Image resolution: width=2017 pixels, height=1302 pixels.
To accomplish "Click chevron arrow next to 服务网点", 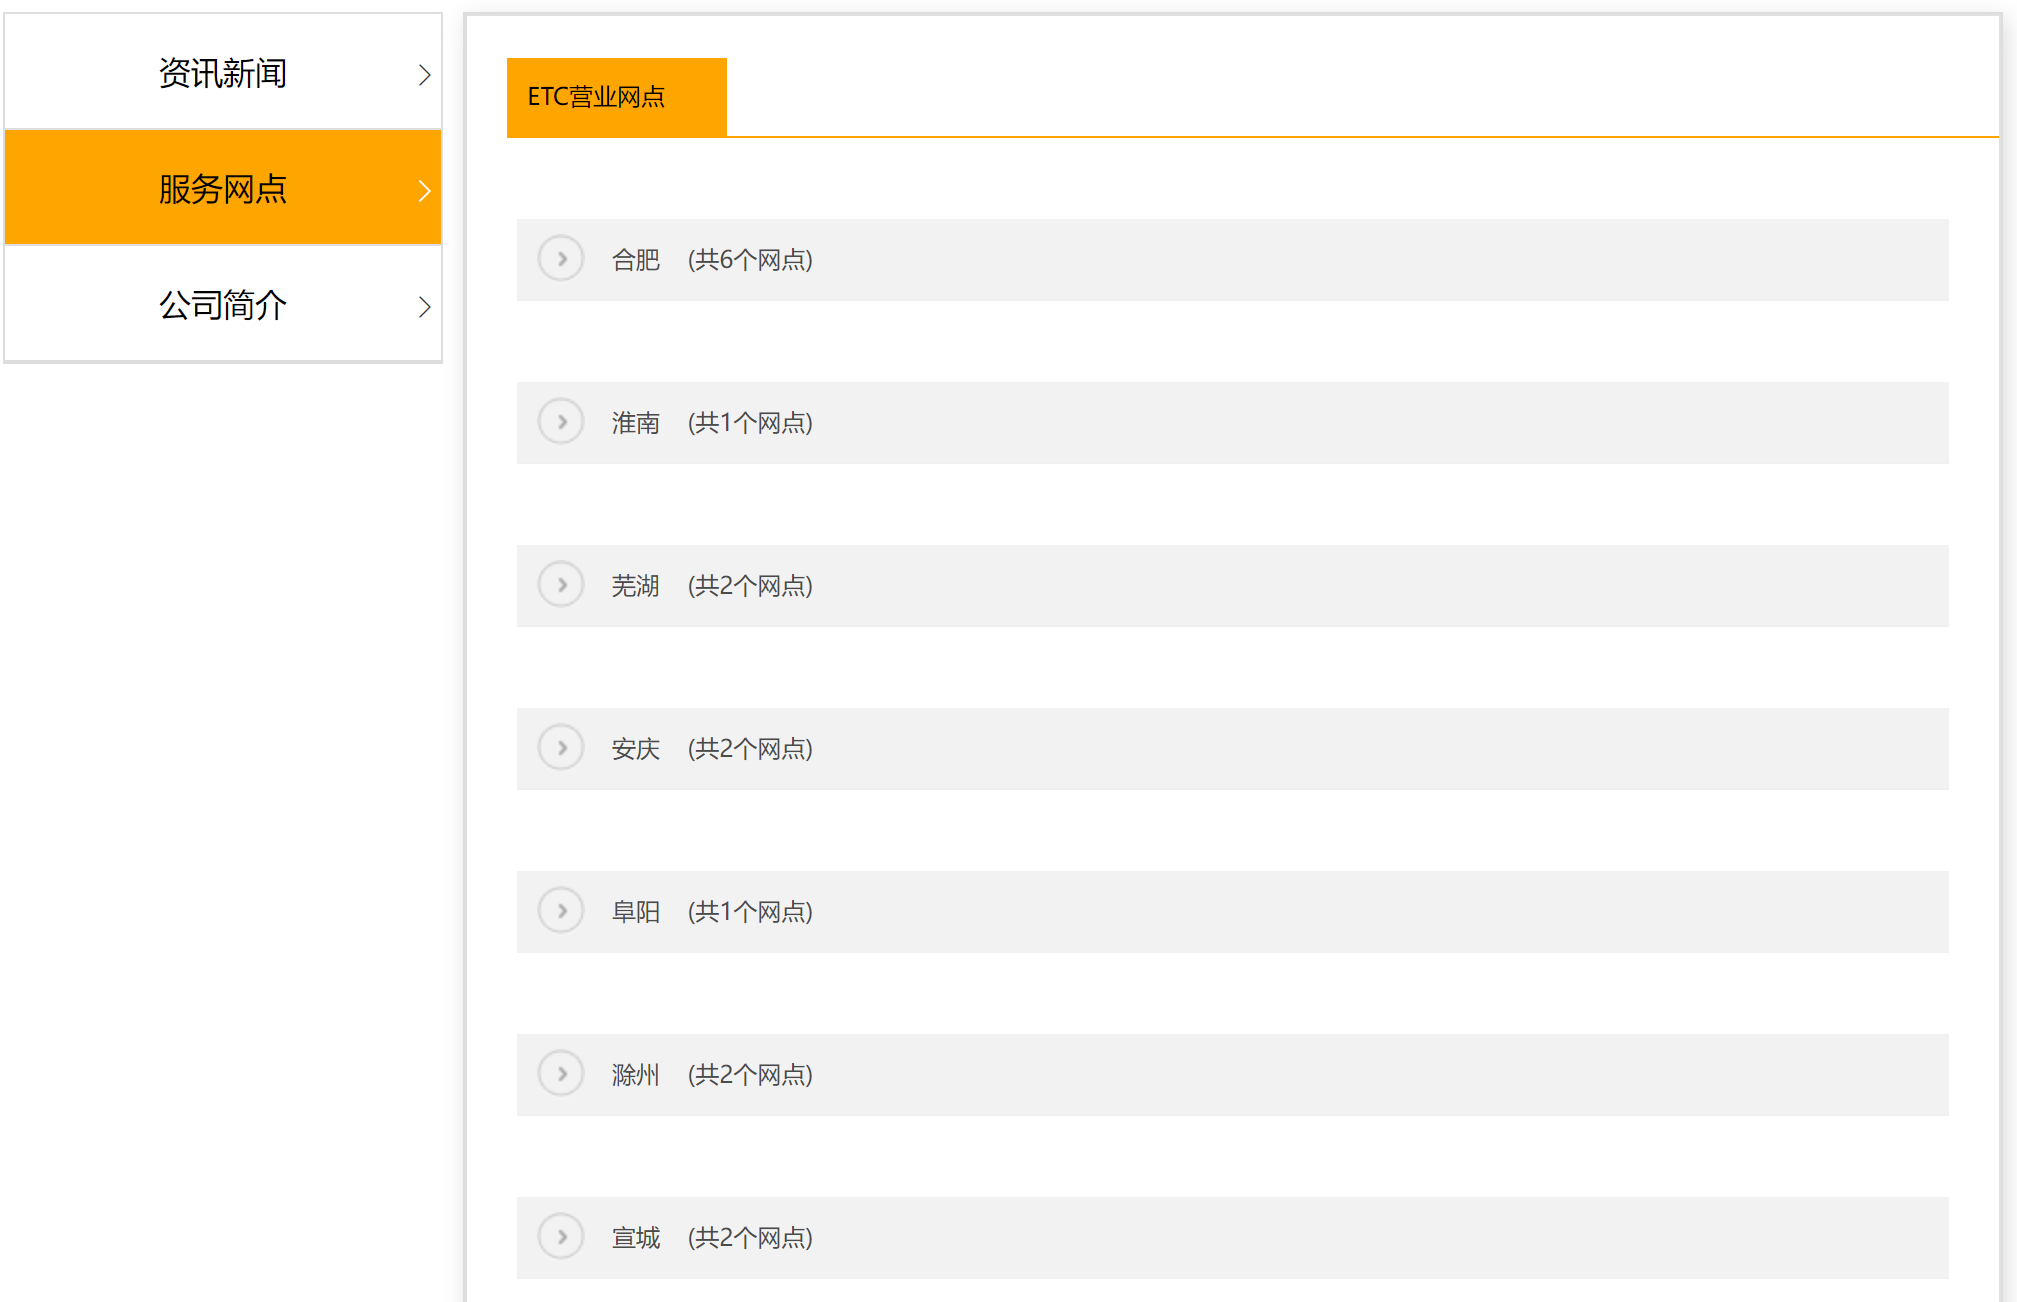I will pyautogui.click(x=424, y=191).
